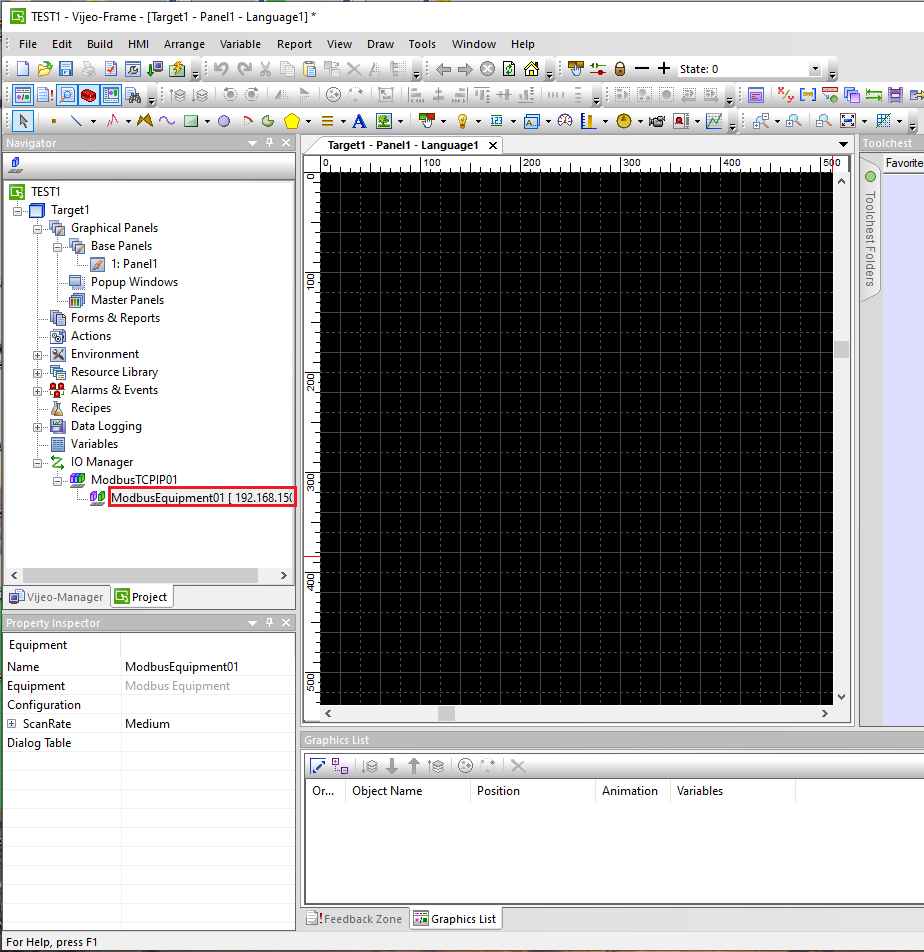Expand the Alarms & Events tree node

pos(38,390)
